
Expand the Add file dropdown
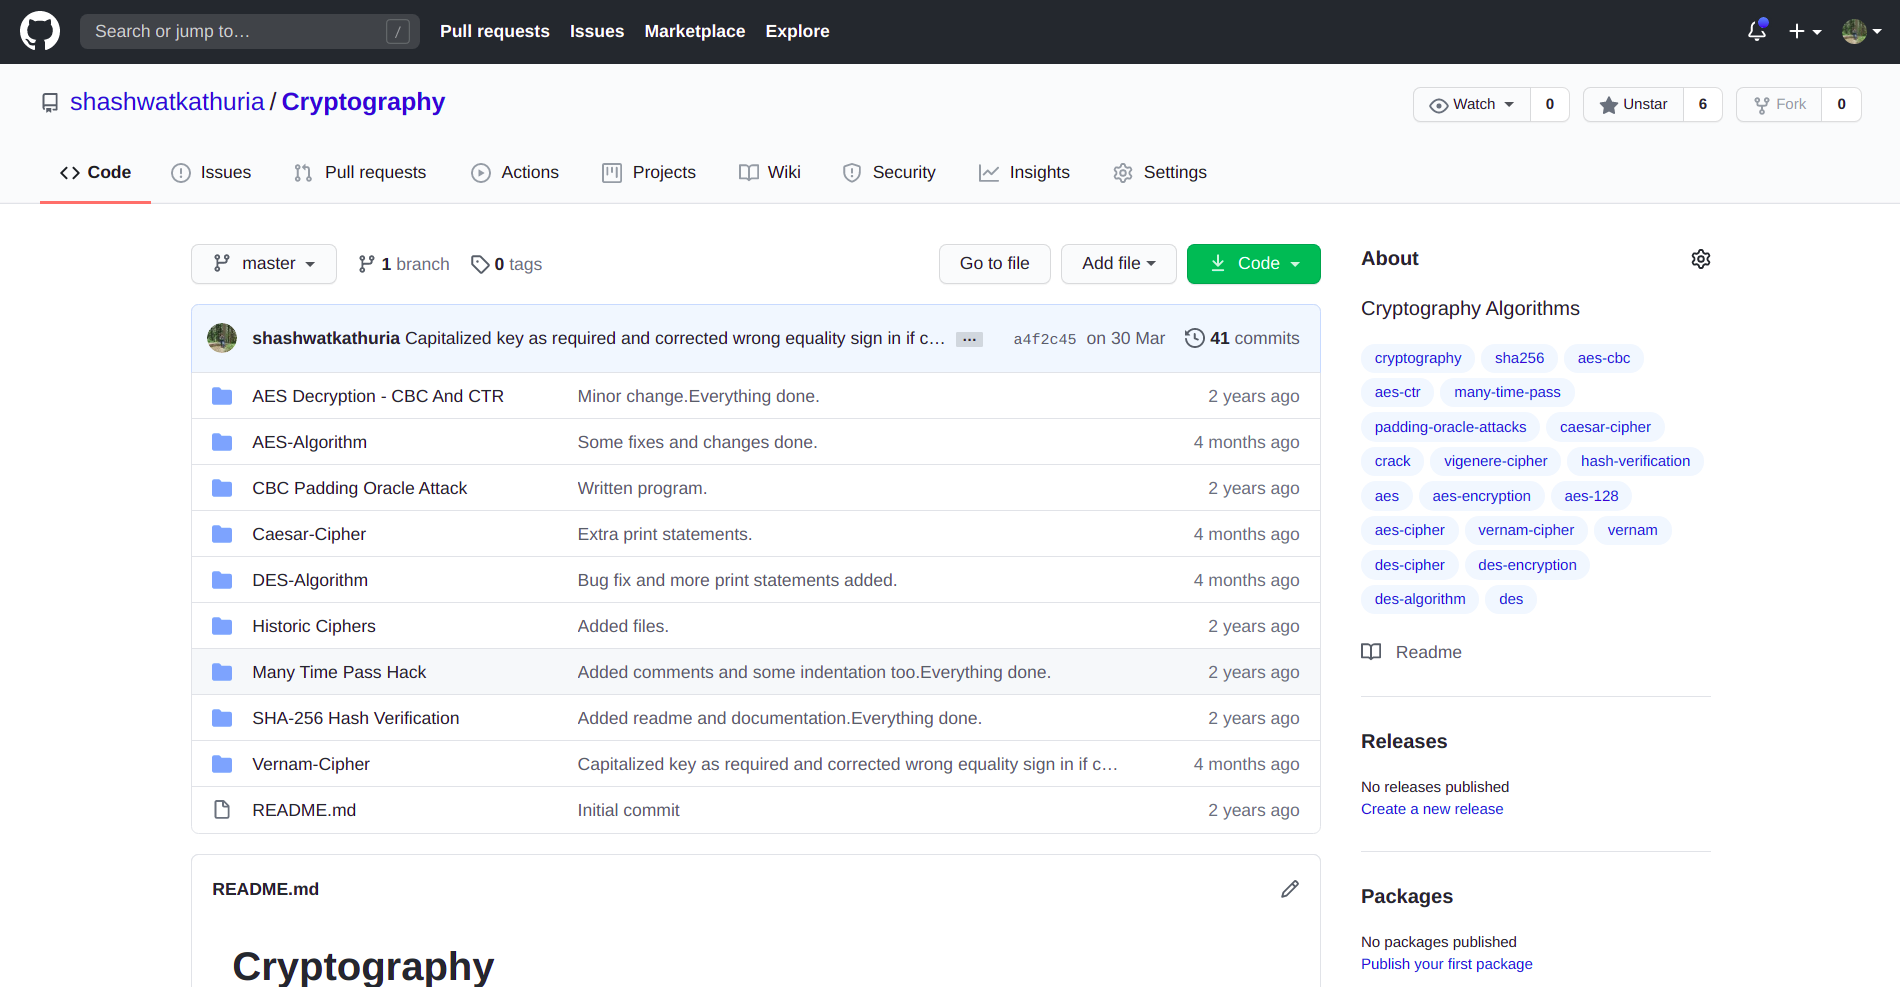1118,264
